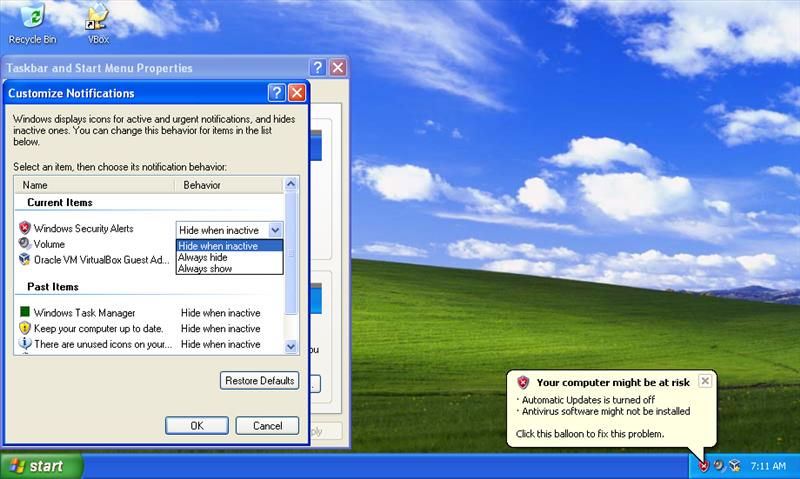Viewport: 800px width, 479px height.
Task: Select the Oracle VM VirtualBox Guest Additions icon
Action: point(24,260)
